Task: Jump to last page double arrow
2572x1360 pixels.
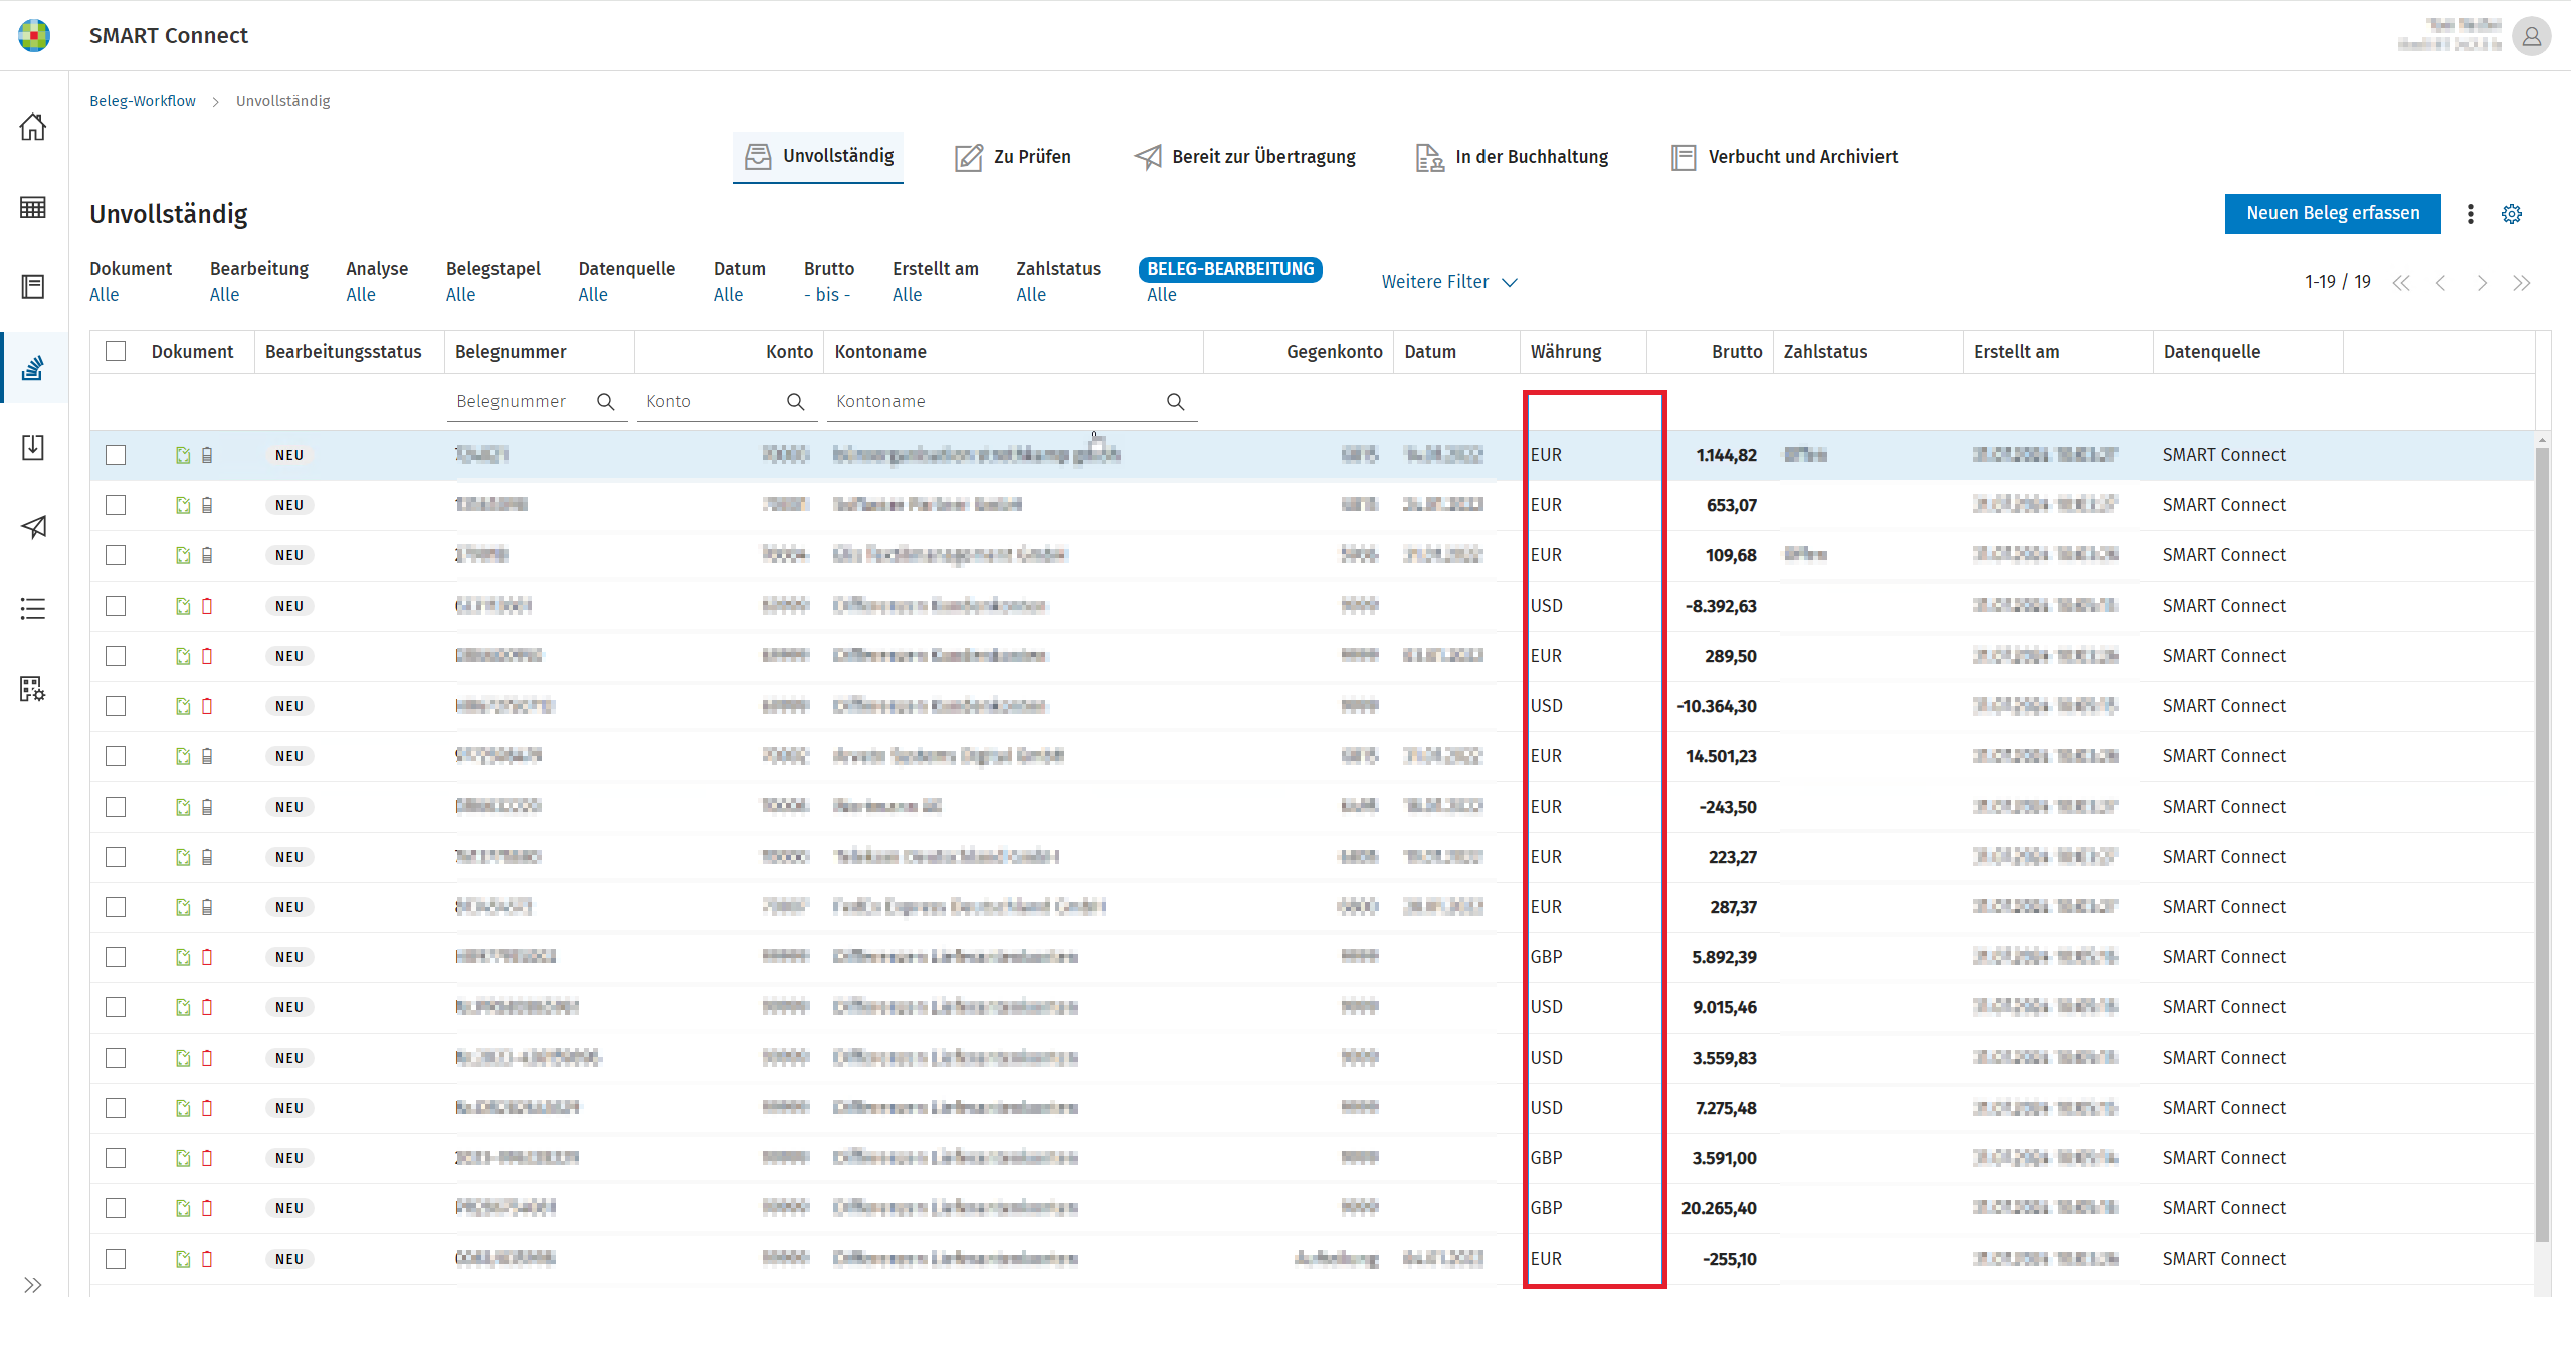Action: (2521, 283)
